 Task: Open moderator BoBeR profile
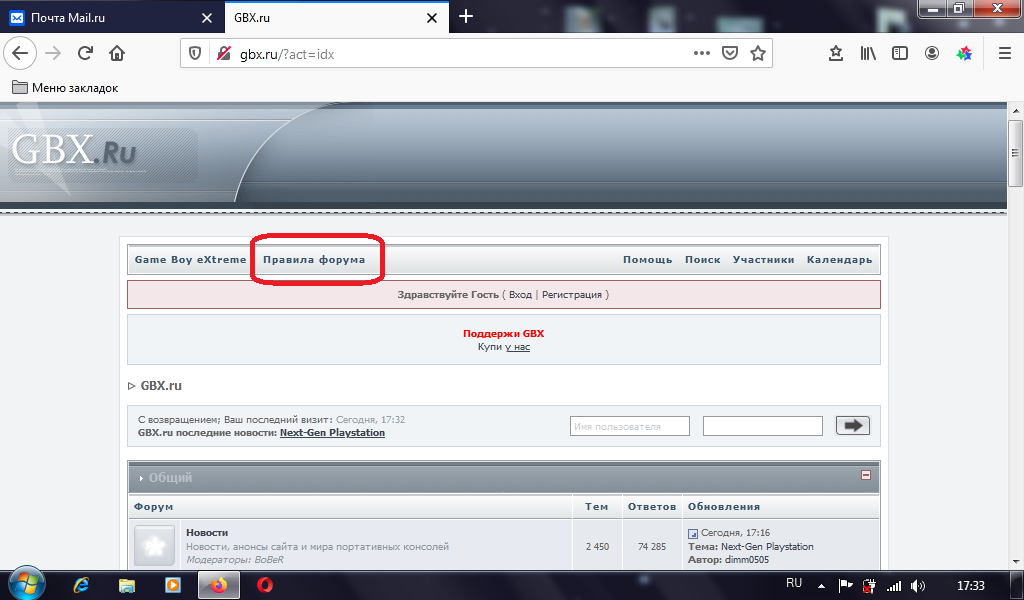(x=269, y=560)
